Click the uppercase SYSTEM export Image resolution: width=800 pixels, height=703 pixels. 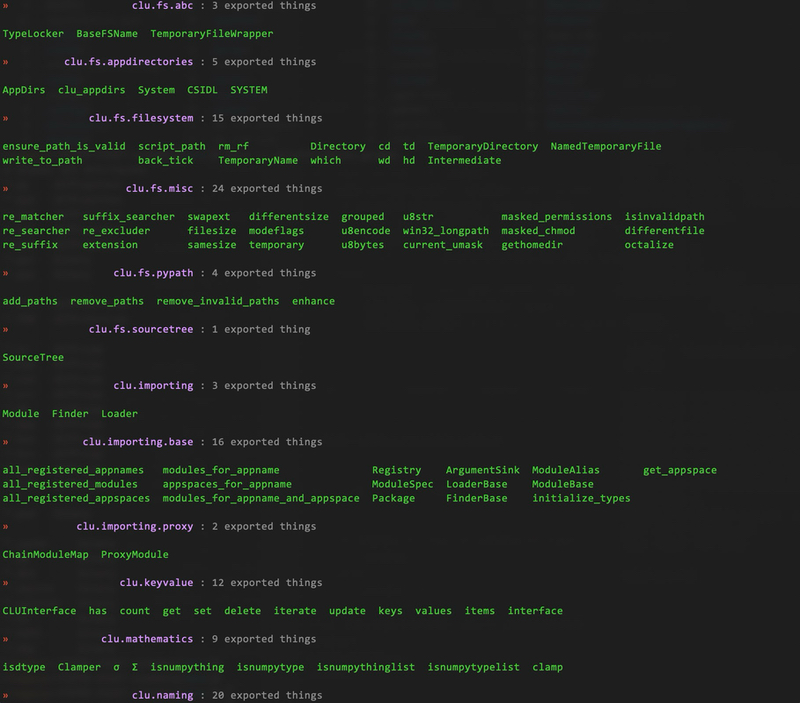coord(248,90)
